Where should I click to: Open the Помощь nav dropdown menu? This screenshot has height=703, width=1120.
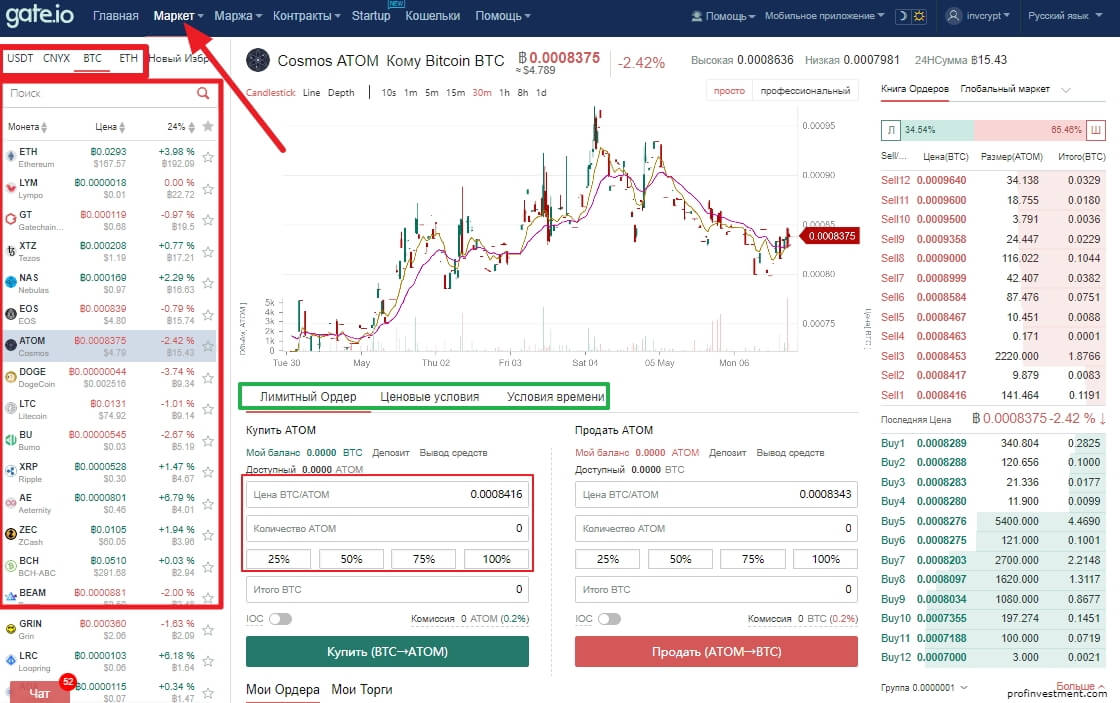tap(503, 16)
